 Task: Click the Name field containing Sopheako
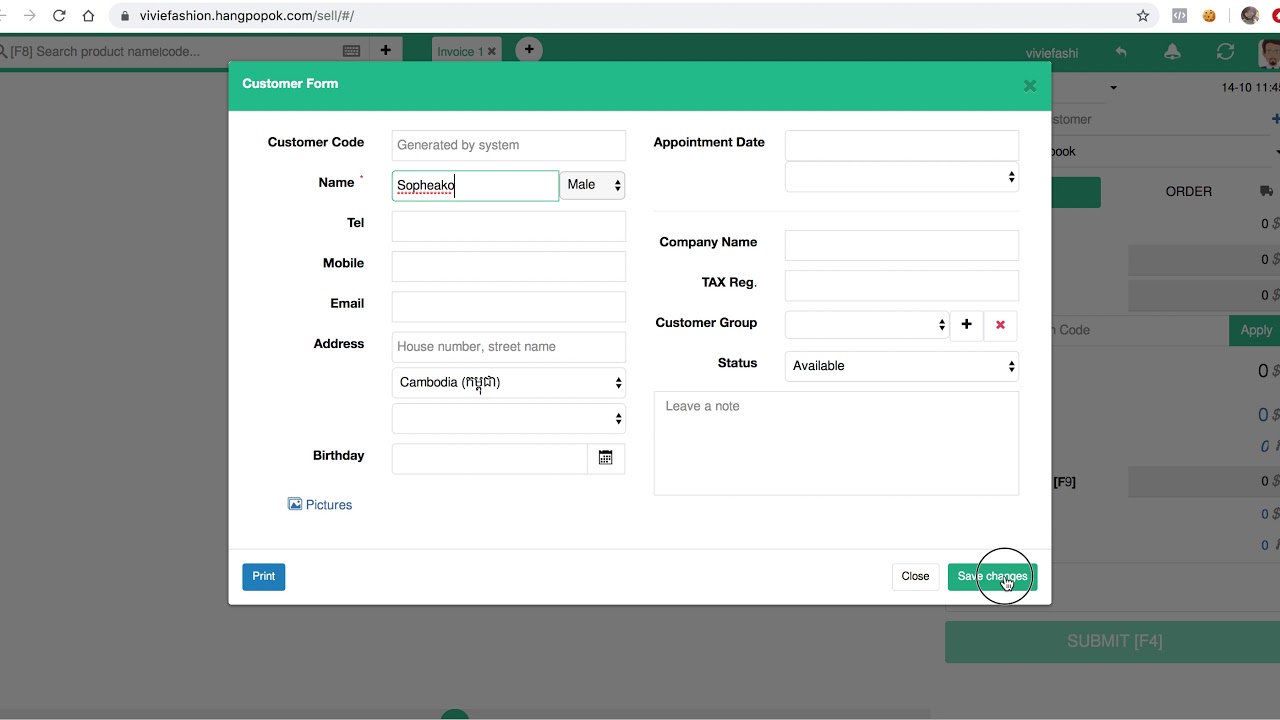(475, 185)
